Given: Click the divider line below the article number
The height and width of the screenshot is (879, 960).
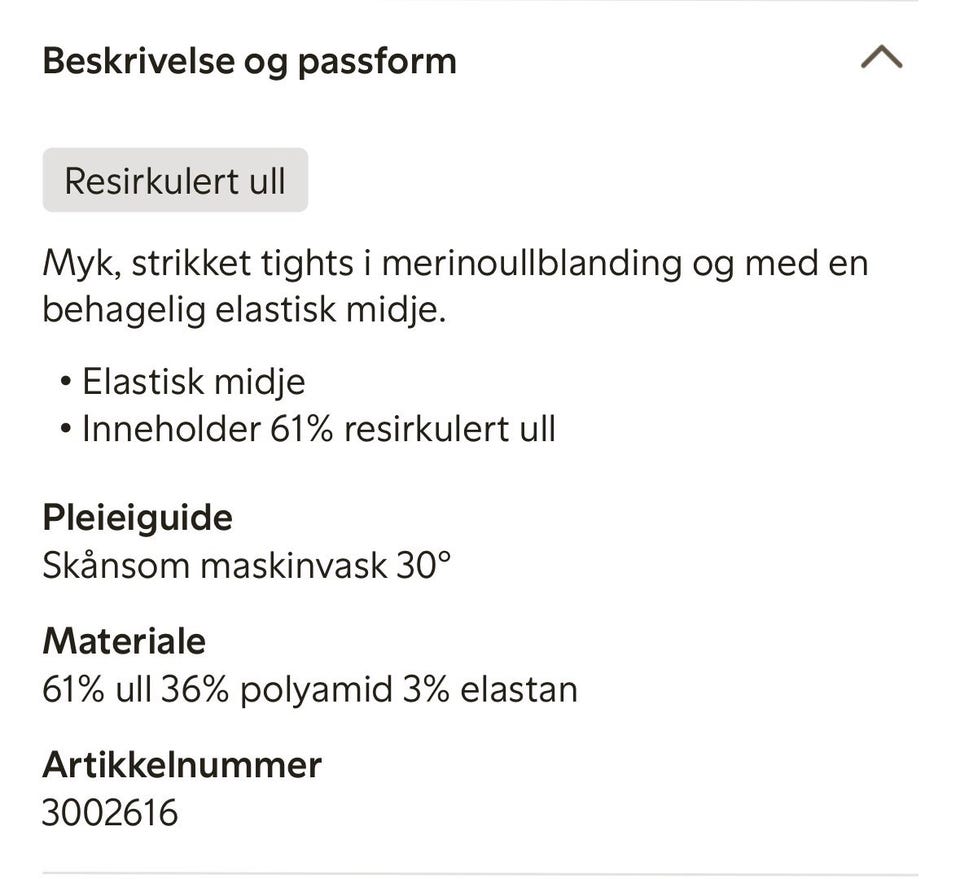Looking at the screenshot, I should [x=480, y=873].
